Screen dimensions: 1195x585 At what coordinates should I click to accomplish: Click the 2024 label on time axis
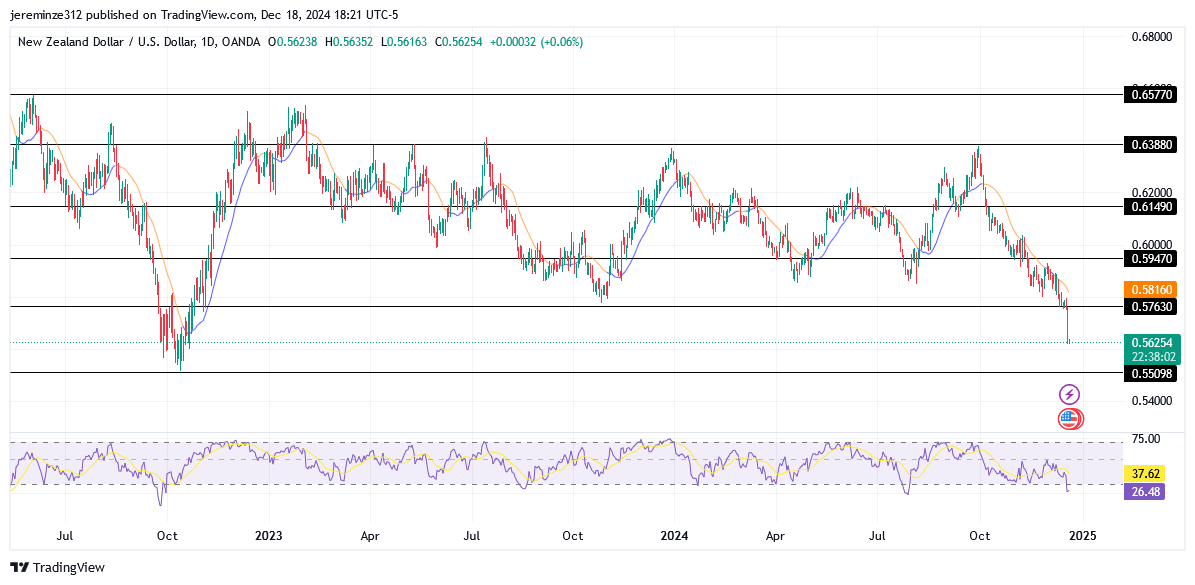(674, 536)
